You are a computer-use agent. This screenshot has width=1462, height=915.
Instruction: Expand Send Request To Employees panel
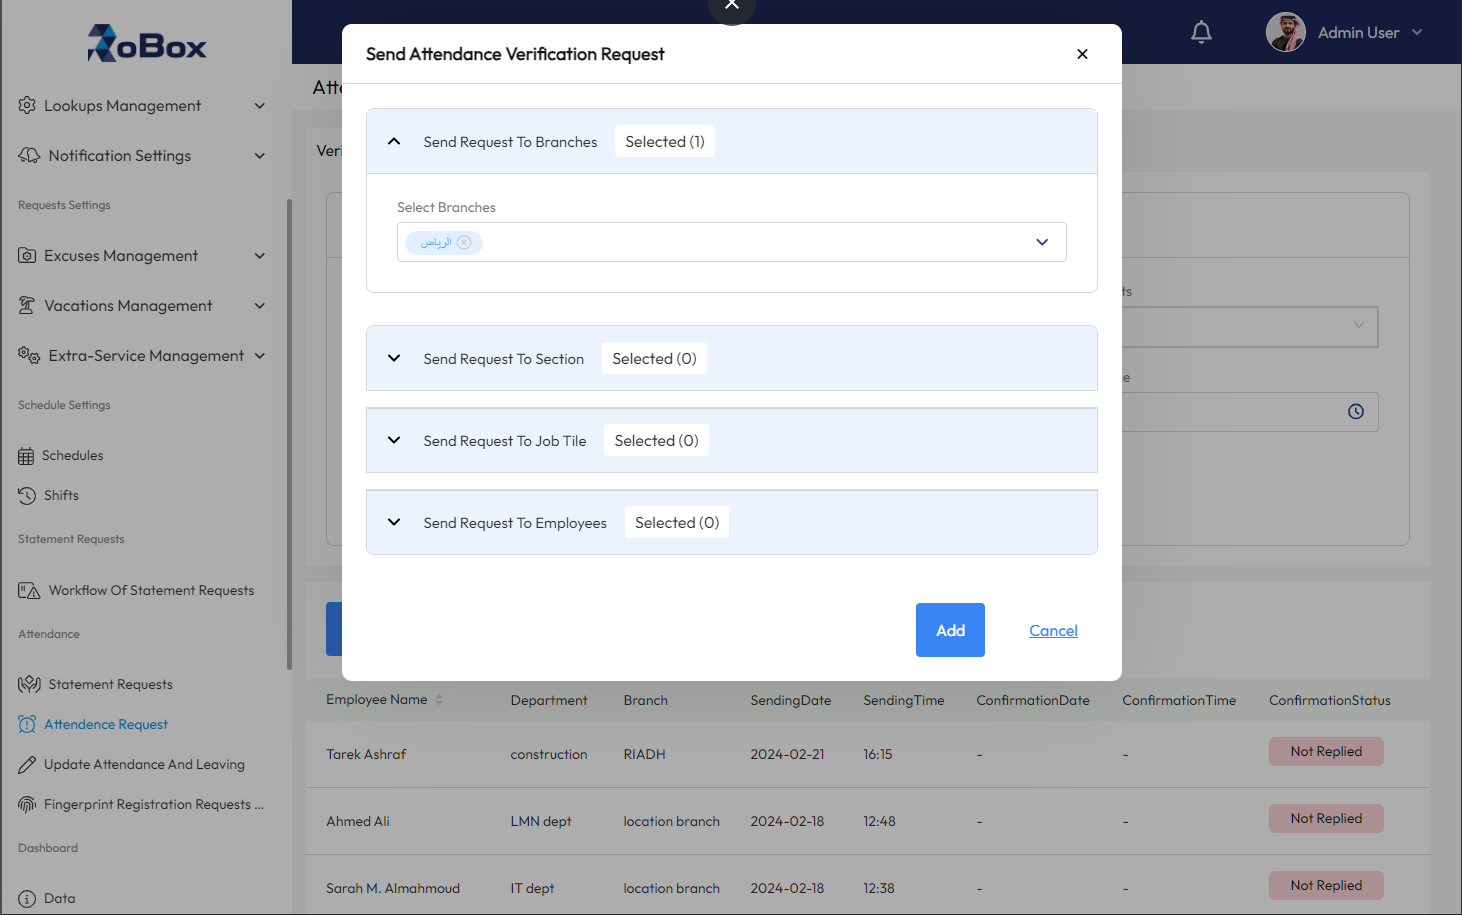click(x=394, y=522)
